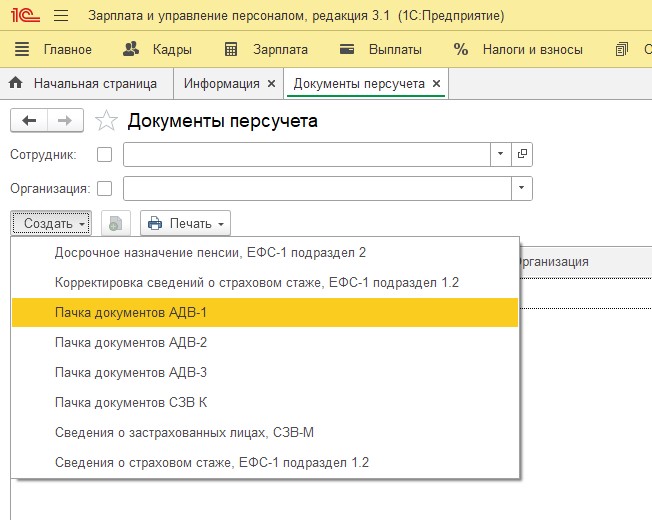Open the Печать dropdown button
This screenshot has width=652, height=520.
coord(186,223)
